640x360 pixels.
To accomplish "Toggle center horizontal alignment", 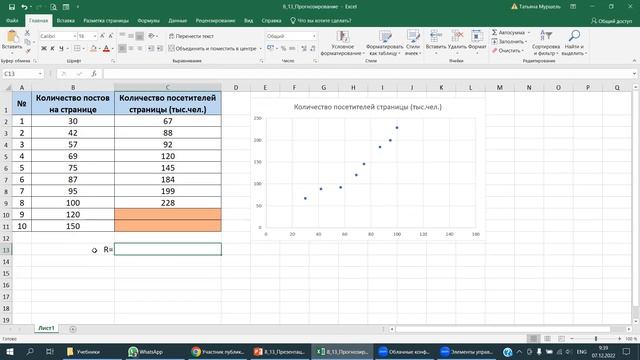I will pyautogui.click(x=131, y=49).
